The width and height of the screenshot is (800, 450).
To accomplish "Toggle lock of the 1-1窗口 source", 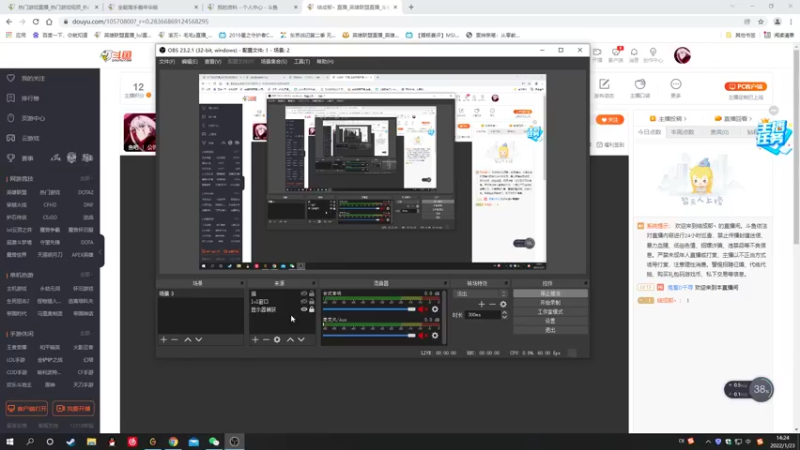I will (312, 302).
